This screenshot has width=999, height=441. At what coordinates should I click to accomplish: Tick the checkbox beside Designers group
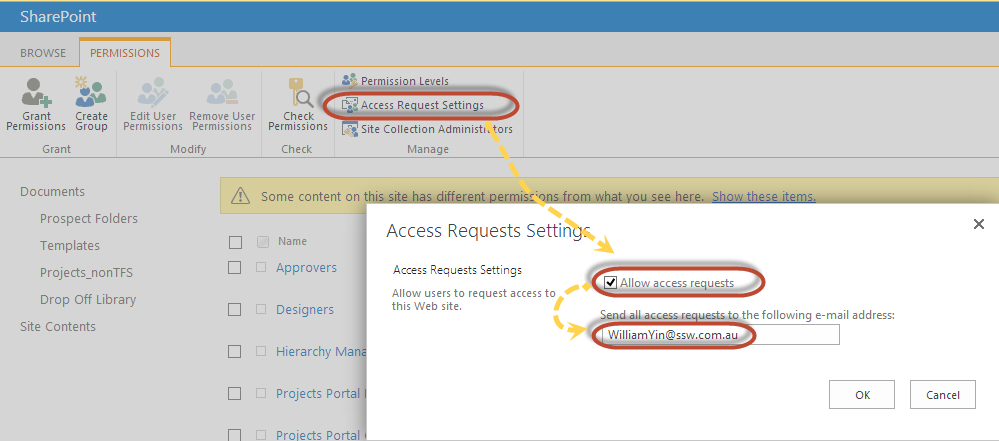(235, 309)
